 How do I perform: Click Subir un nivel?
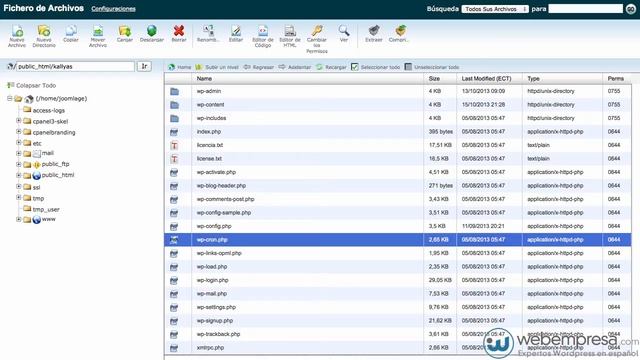(x=217, y=67)
